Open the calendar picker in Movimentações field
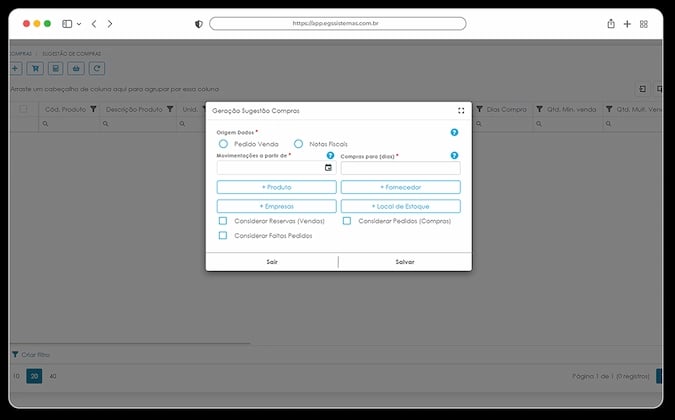 click(x=328, y=168)
